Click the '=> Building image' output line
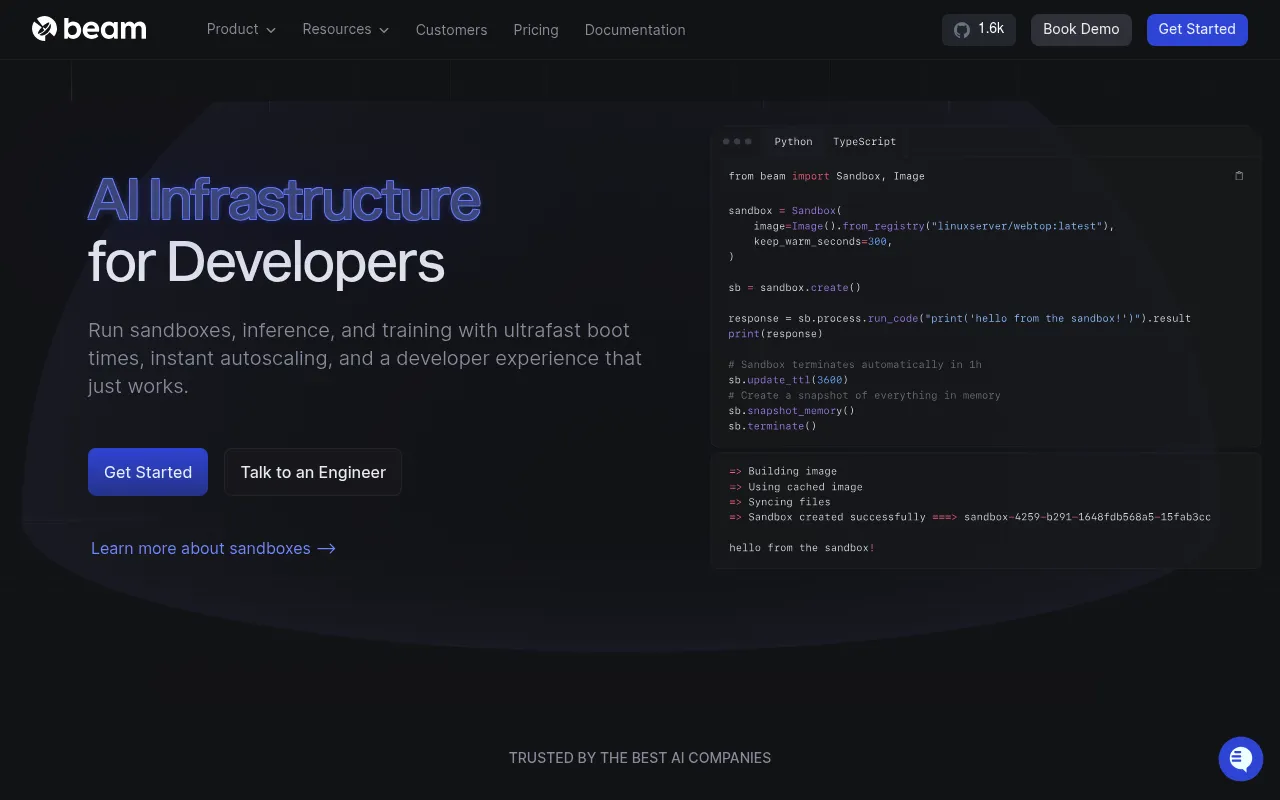Image resolution: width=1280 pixels, height=800 pixels. point(783,471)
